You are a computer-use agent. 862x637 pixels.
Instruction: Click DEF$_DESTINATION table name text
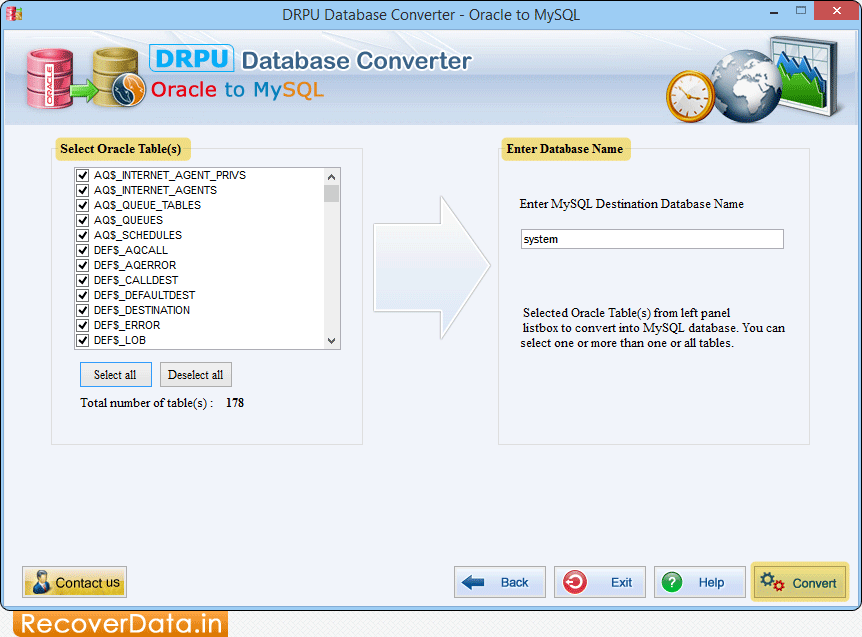pos(142,310)
